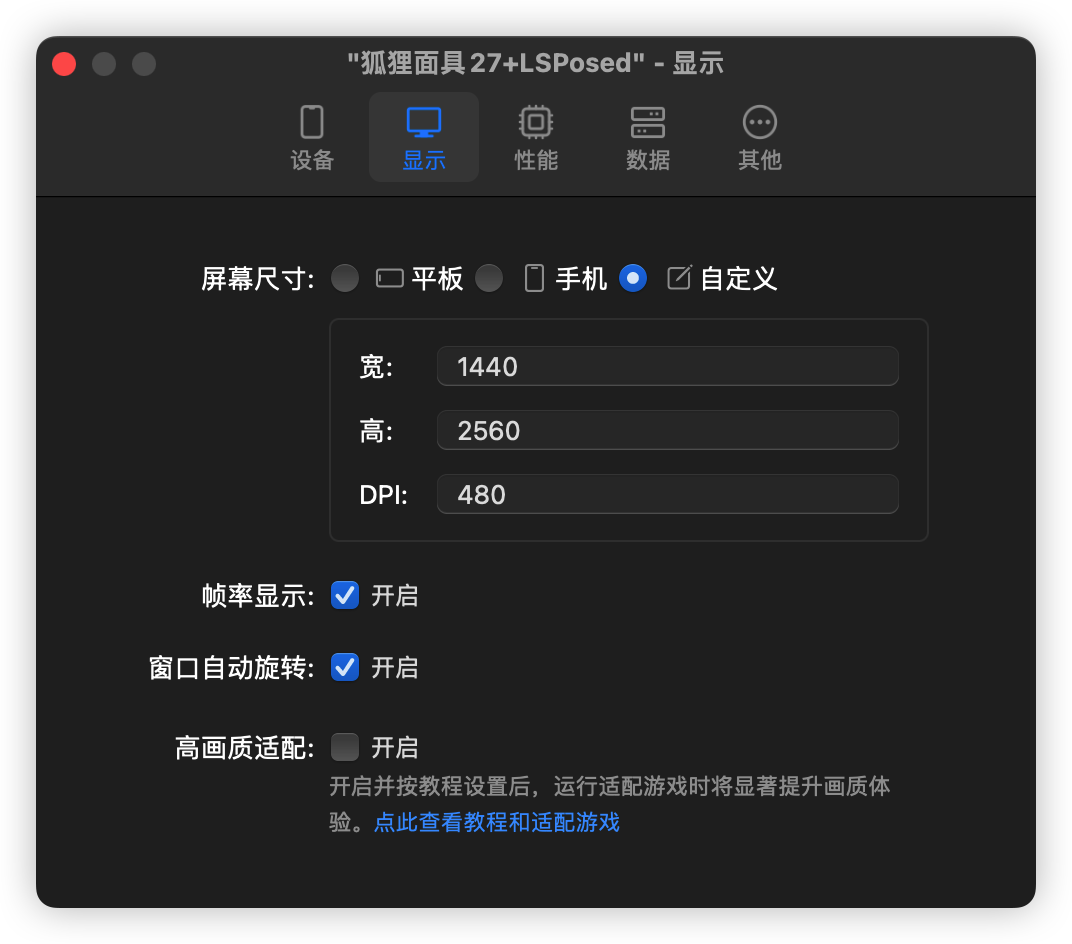This screenshot has height=944, width=1072.
Task: Open the 其他 (Other) tab
Action: click(760, 137)
